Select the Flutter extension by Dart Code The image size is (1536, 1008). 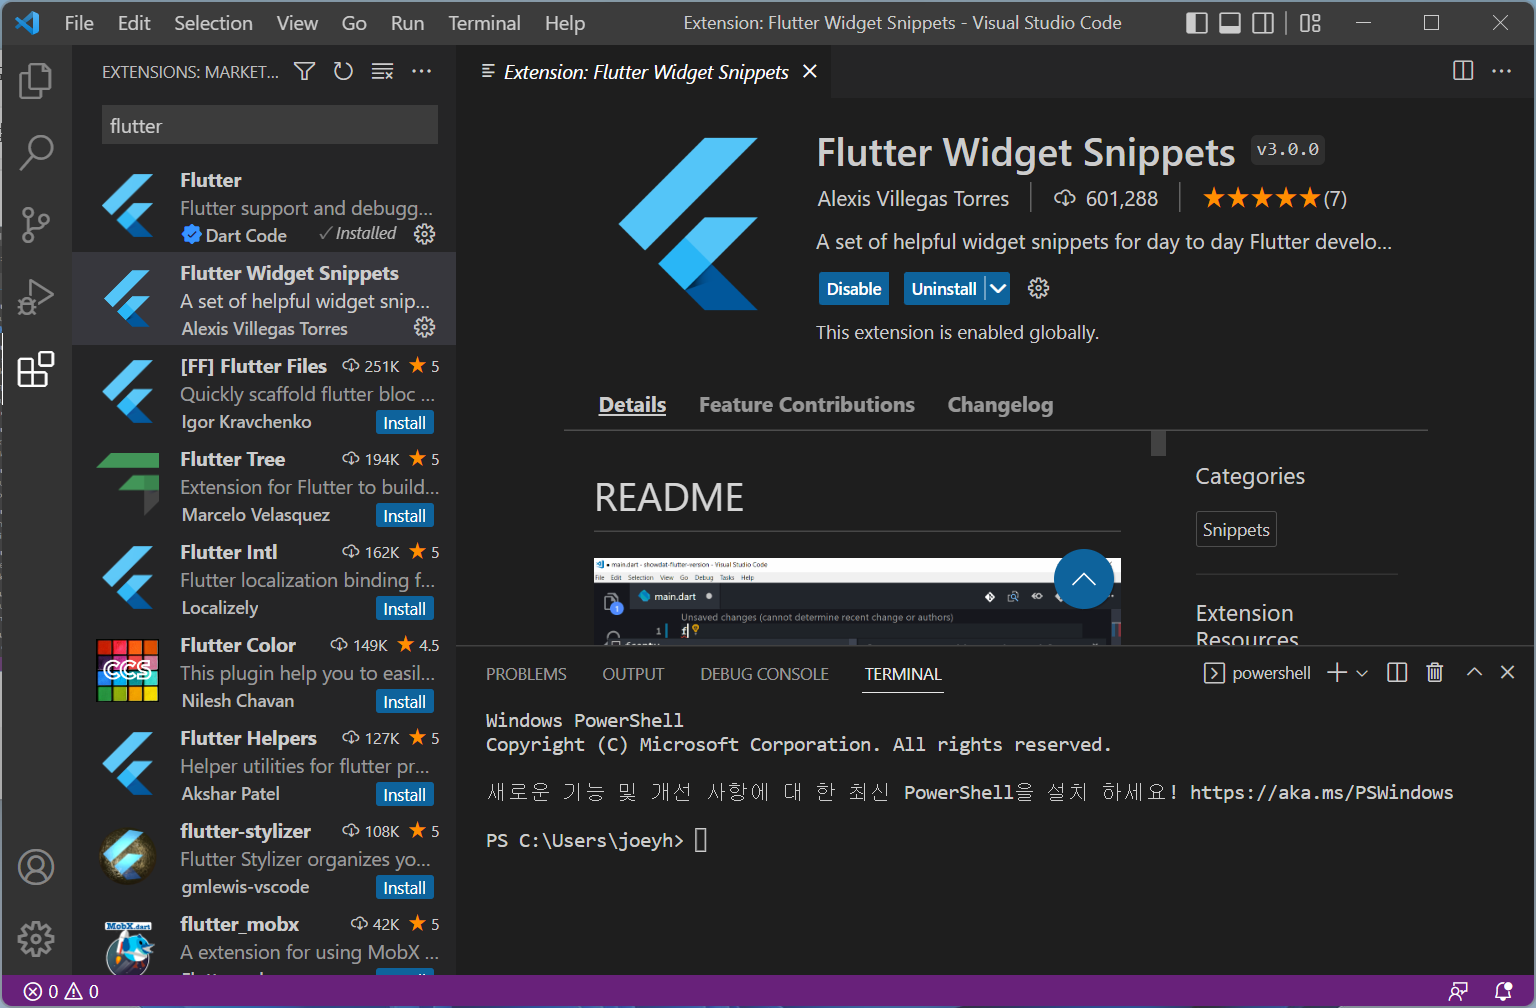[x=264, y=207]
